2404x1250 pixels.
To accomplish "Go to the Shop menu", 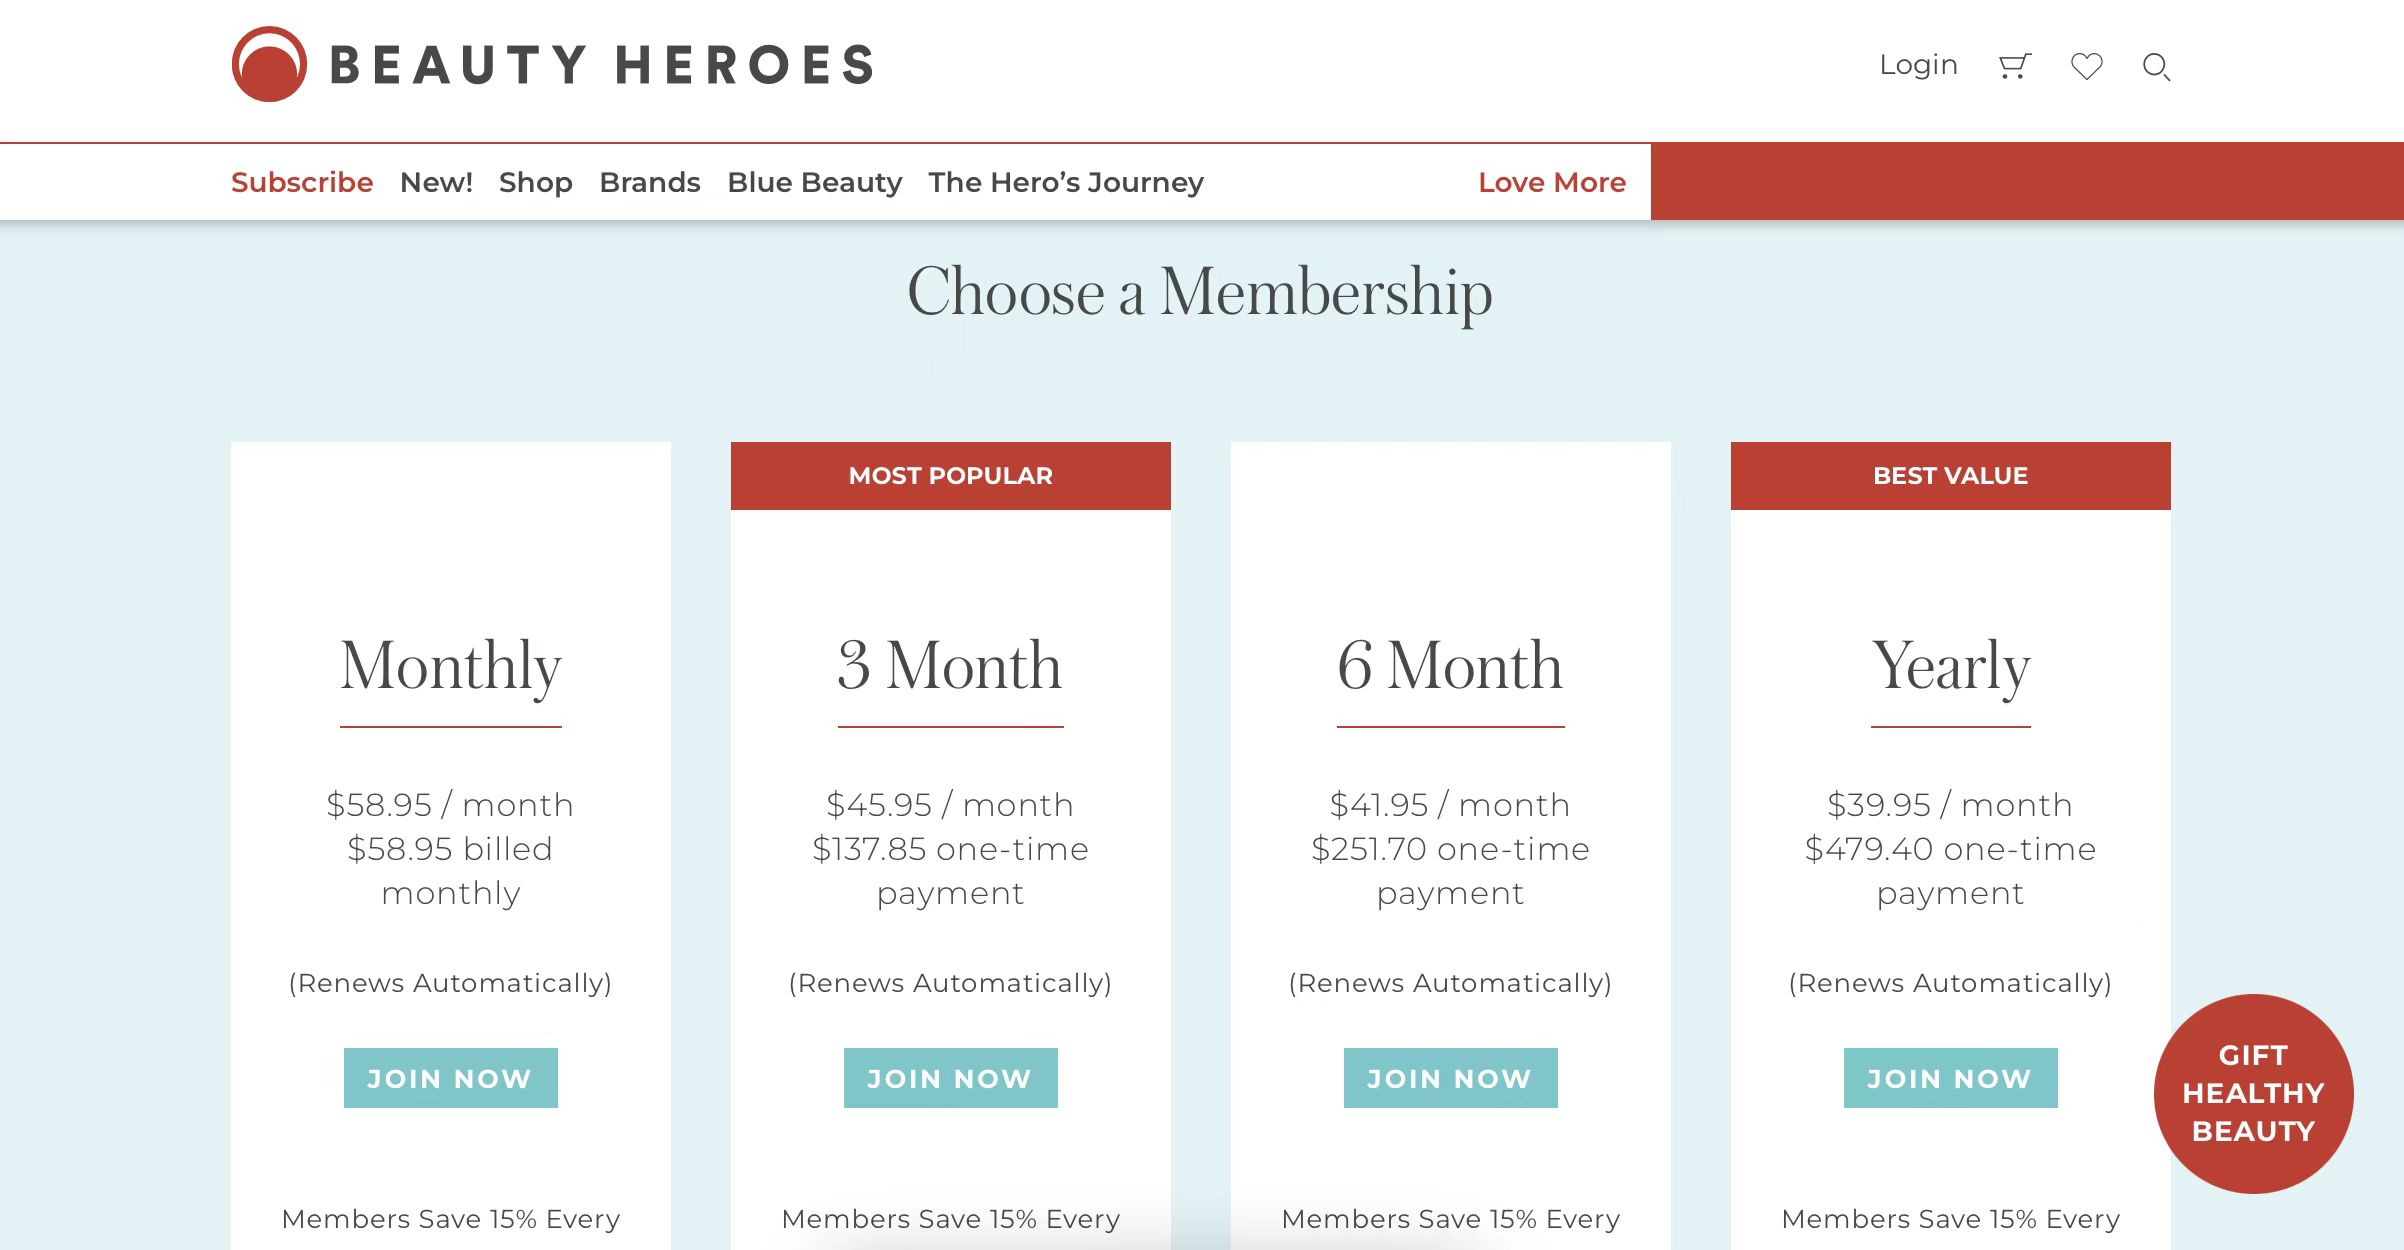I will pos(536,182).
